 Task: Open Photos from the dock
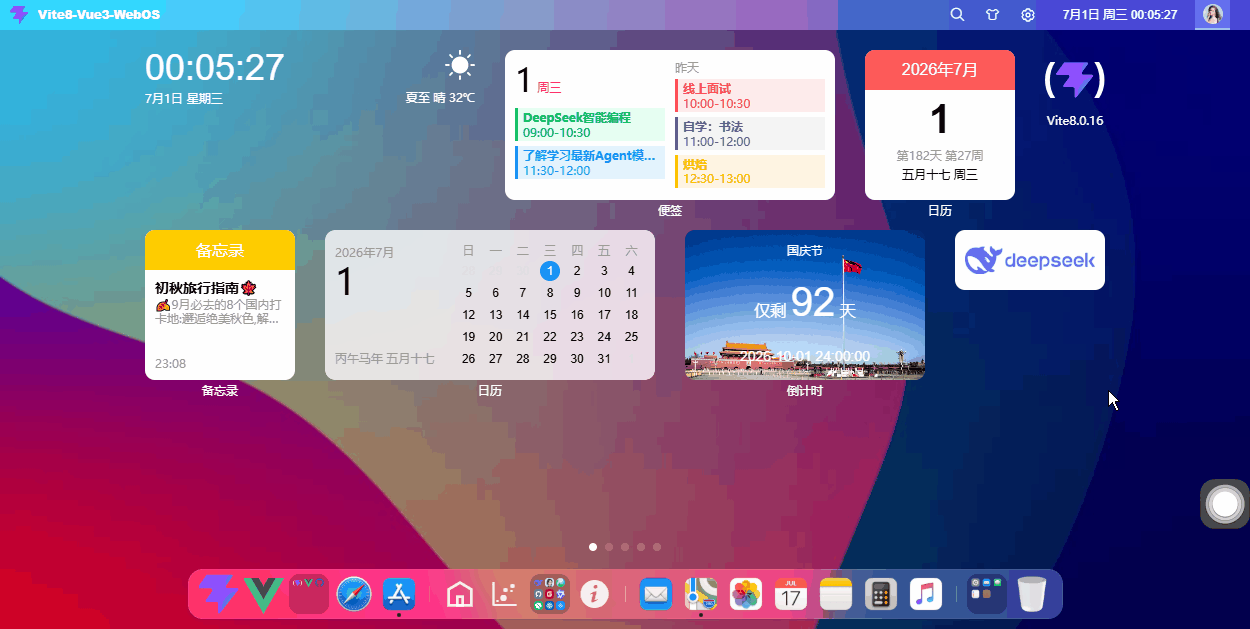point(746,594)
